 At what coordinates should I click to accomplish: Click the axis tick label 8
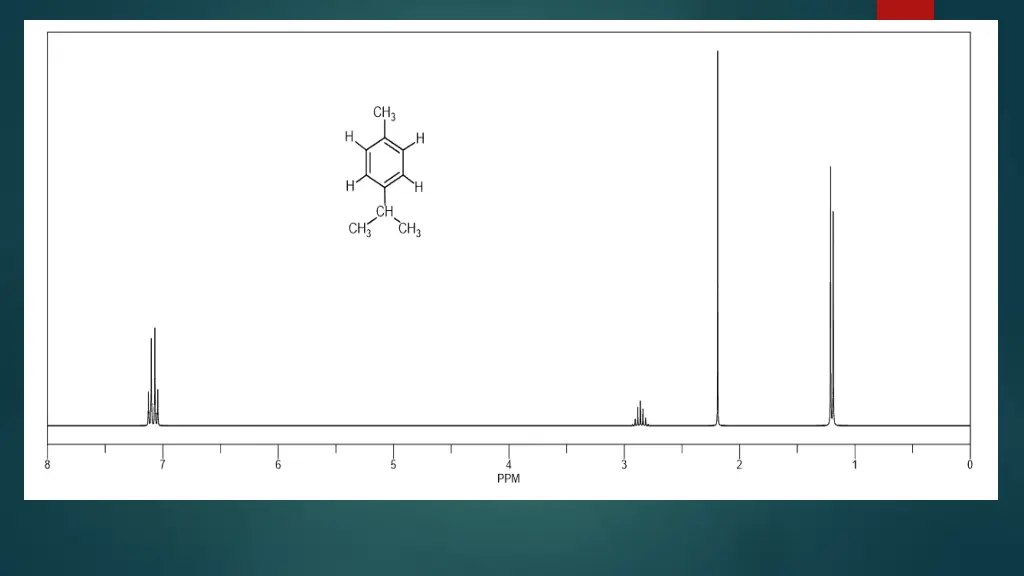(x=47, y=465)
